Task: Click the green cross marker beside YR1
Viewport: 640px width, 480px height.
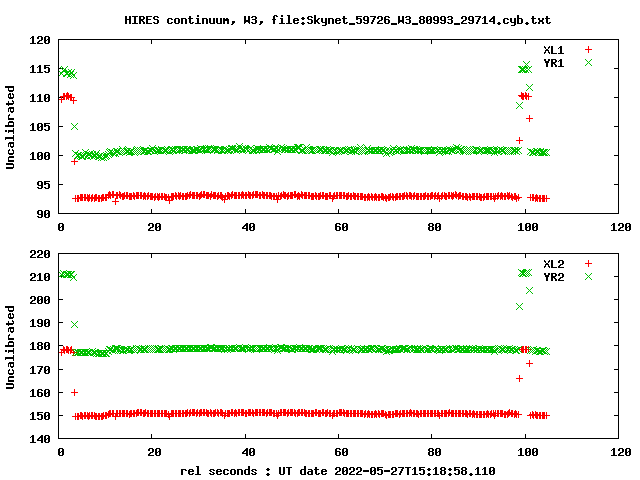Action: [x=588, y=62]
